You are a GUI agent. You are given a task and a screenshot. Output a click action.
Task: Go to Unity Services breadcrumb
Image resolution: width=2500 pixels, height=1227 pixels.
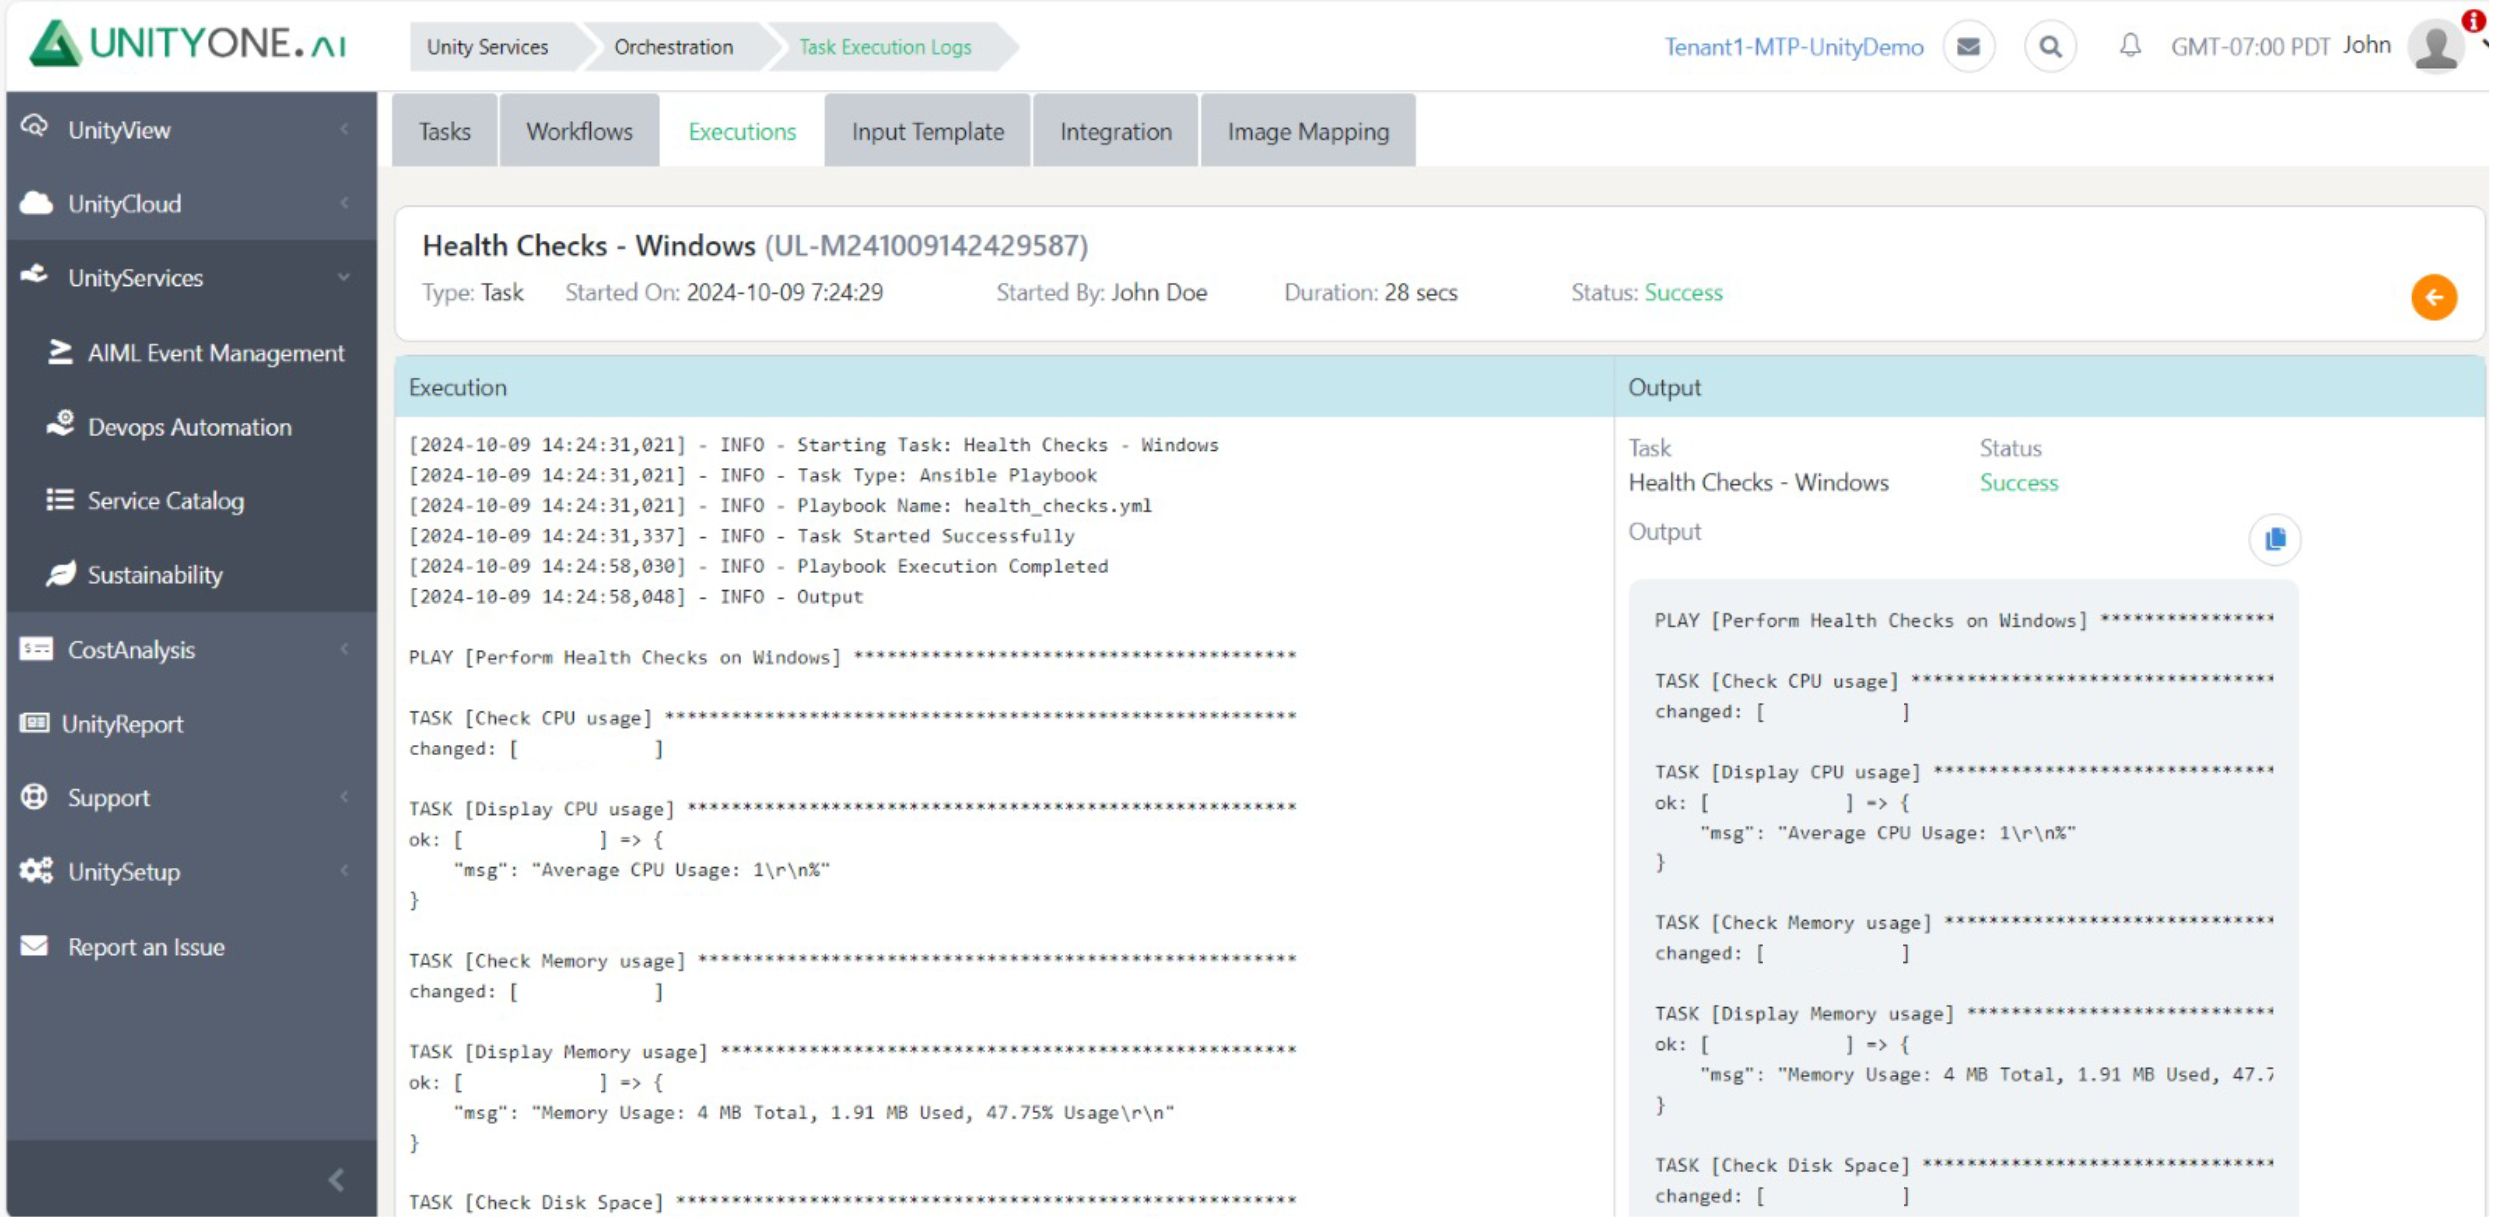click(x=488, y=47)
